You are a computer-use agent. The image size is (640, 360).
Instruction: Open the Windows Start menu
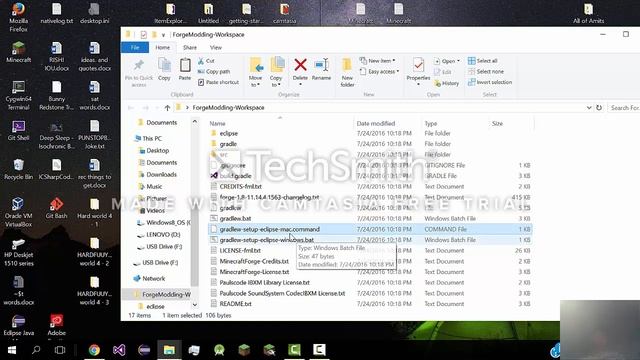[12, 350]
